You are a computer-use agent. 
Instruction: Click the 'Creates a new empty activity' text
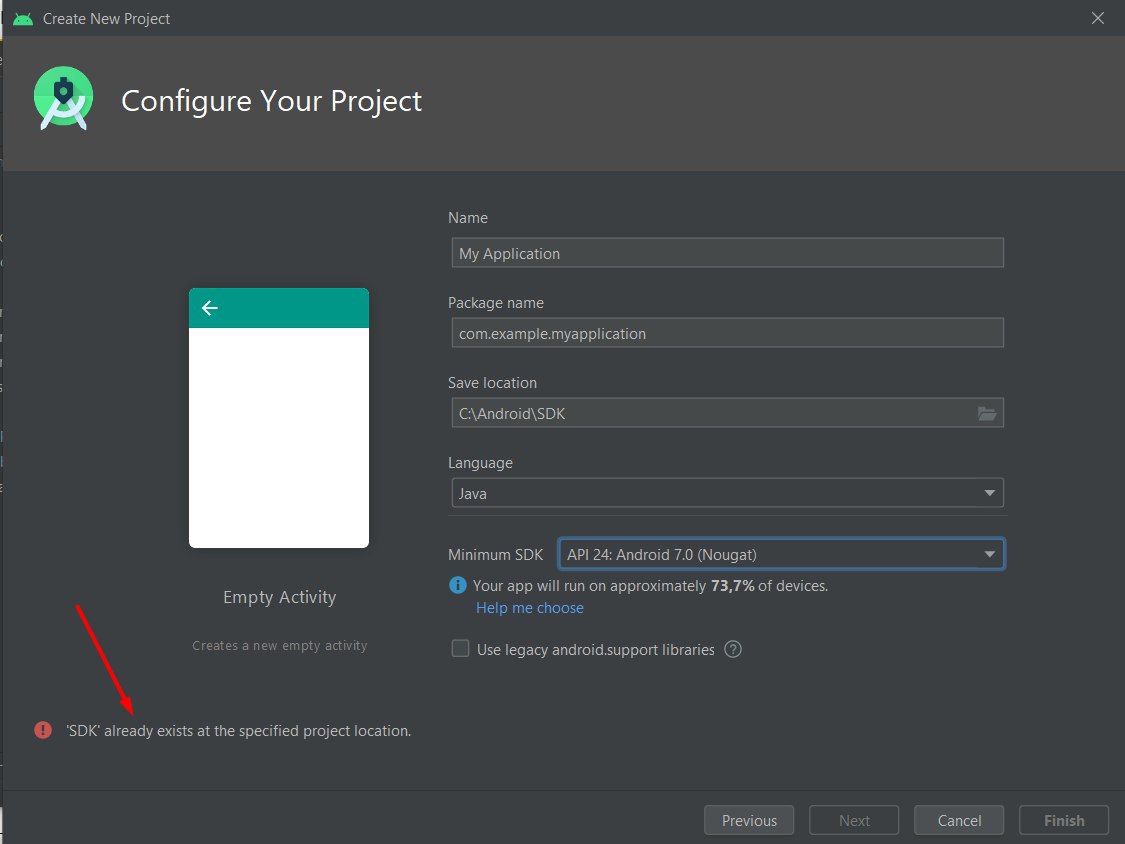pyautogui.click(x=280, y=645)
